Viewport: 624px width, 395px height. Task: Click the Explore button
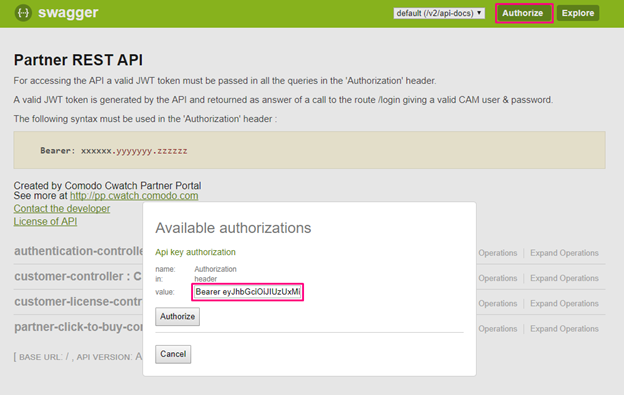(578, 13)
